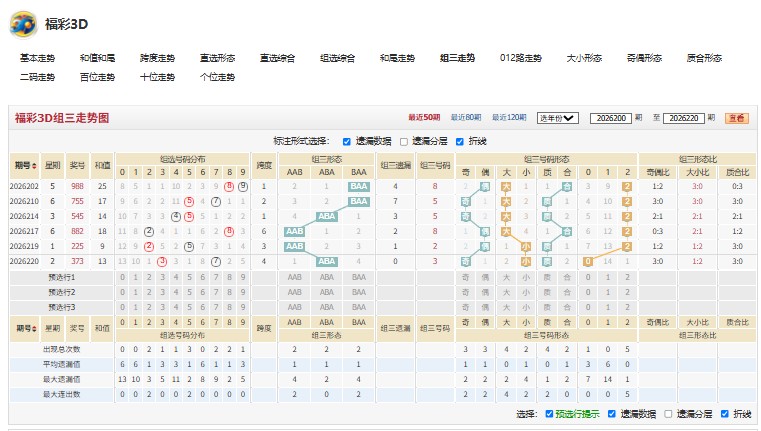Click the 组三遗漏 column header
This screenshot has width=761, height=431.
pos(396,166)
